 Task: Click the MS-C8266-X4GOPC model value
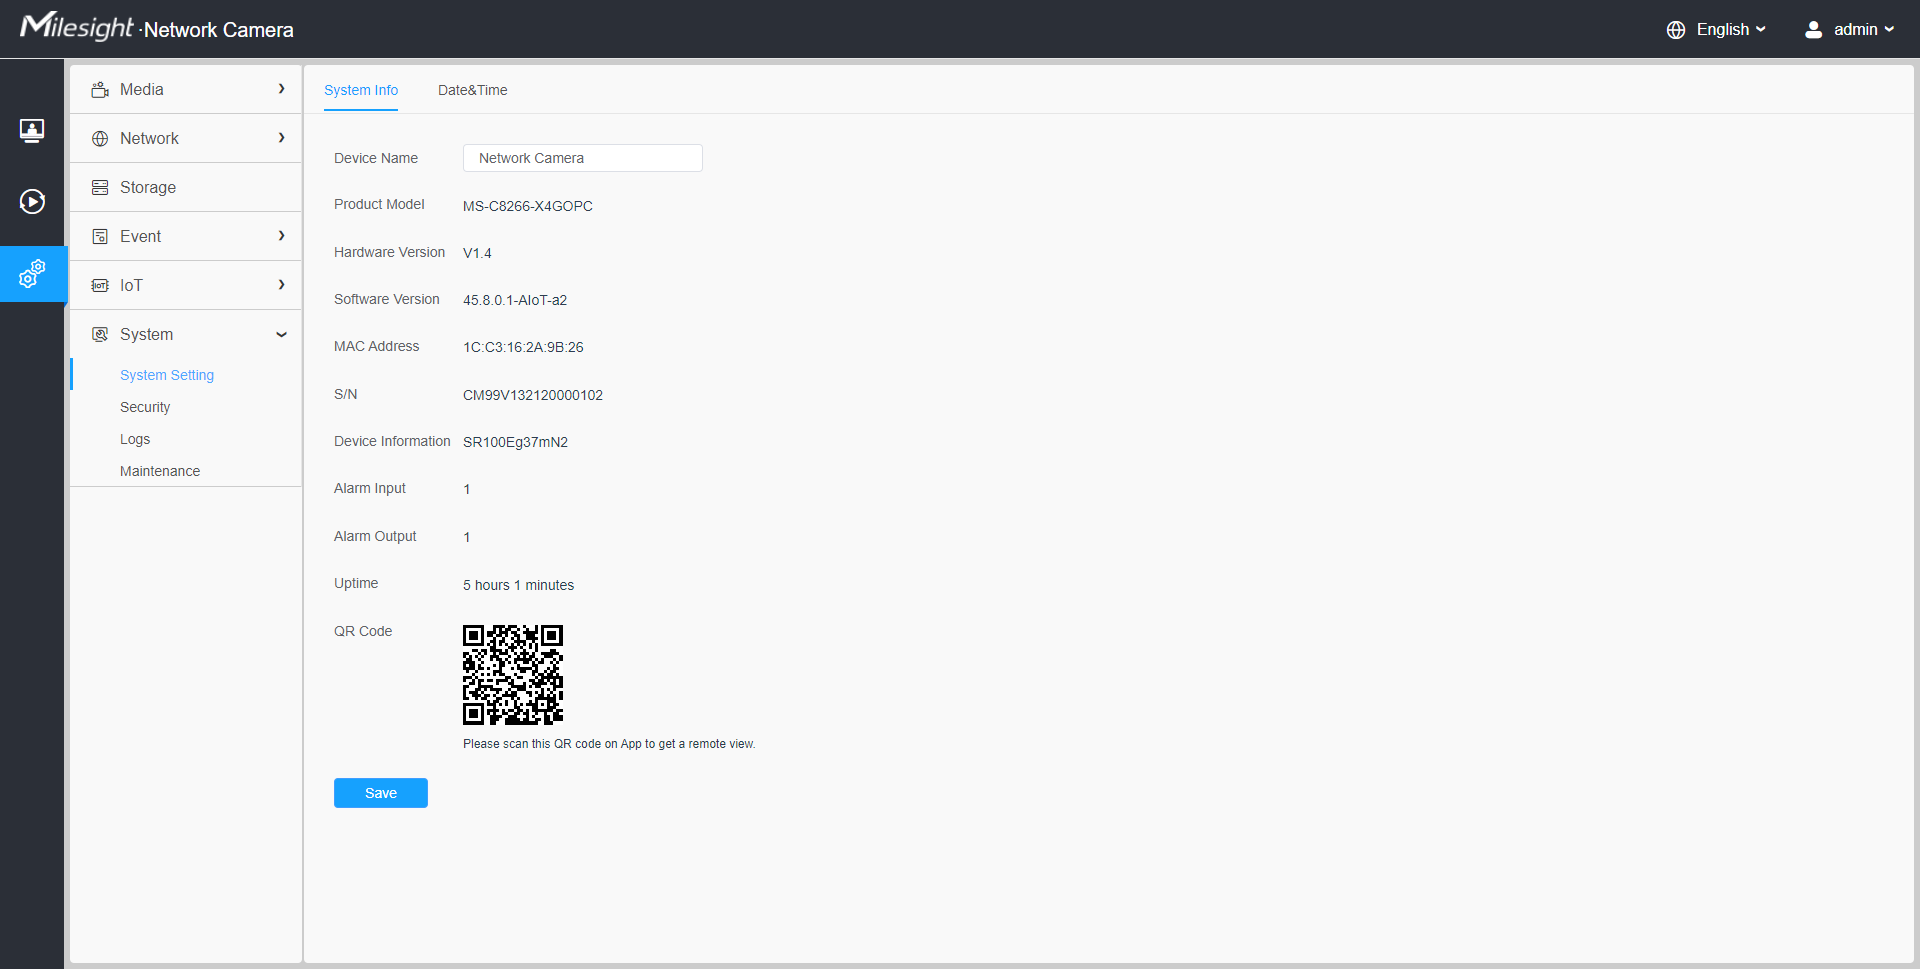(528, 206)
